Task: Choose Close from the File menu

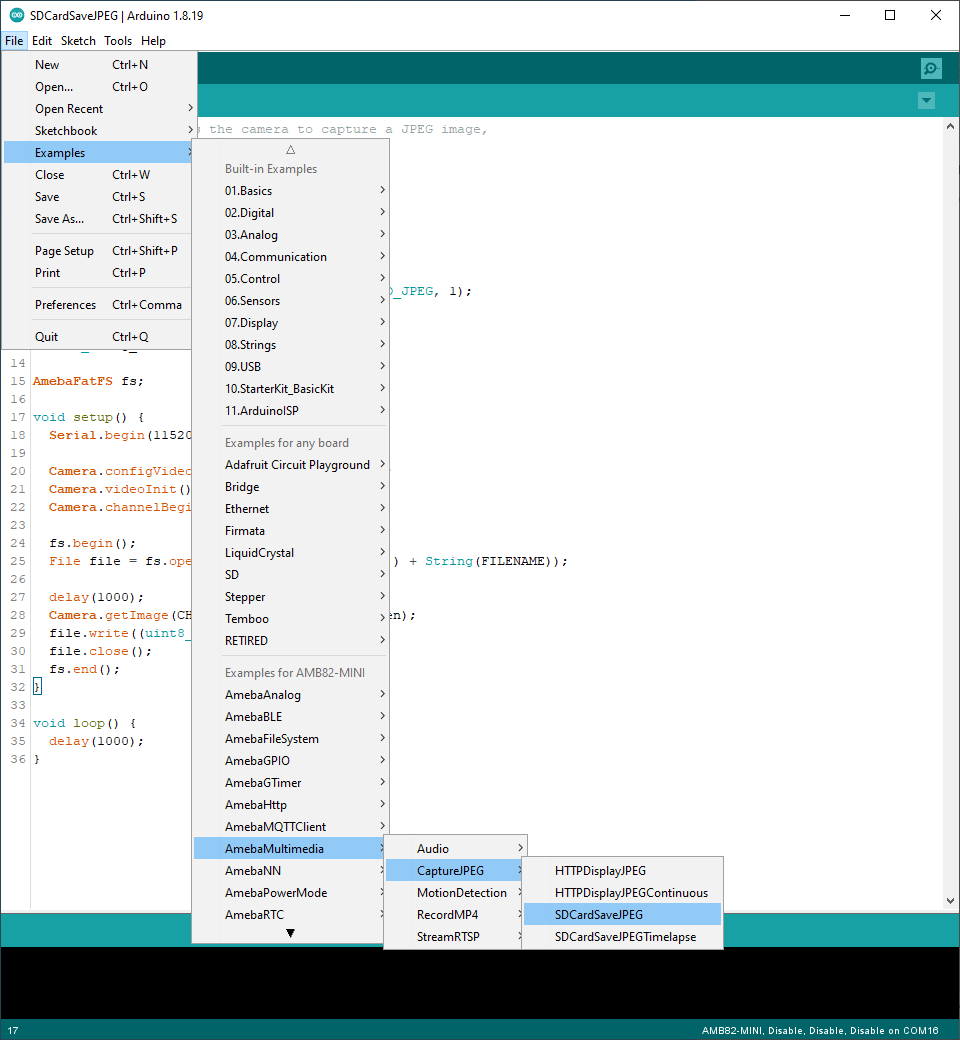Action: [98, 174]
